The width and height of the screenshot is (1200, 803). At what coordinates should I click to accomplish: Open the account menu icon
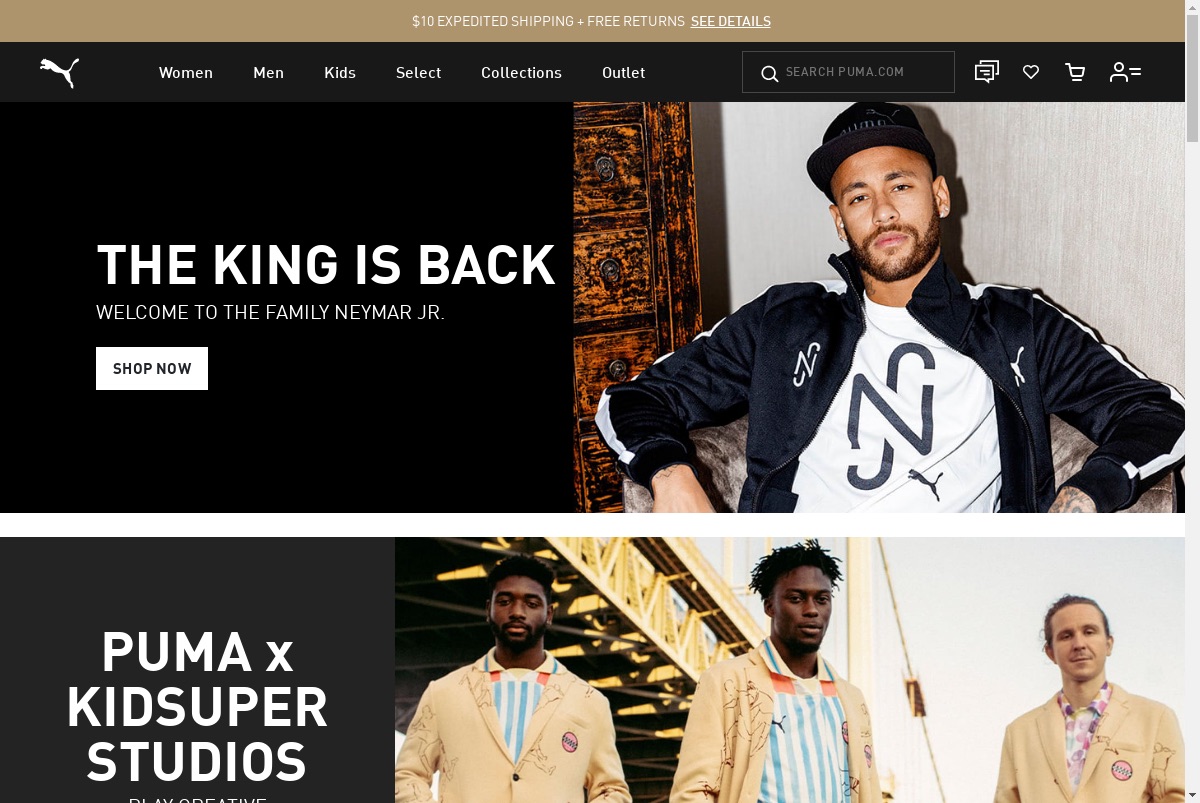point(1125,72)
